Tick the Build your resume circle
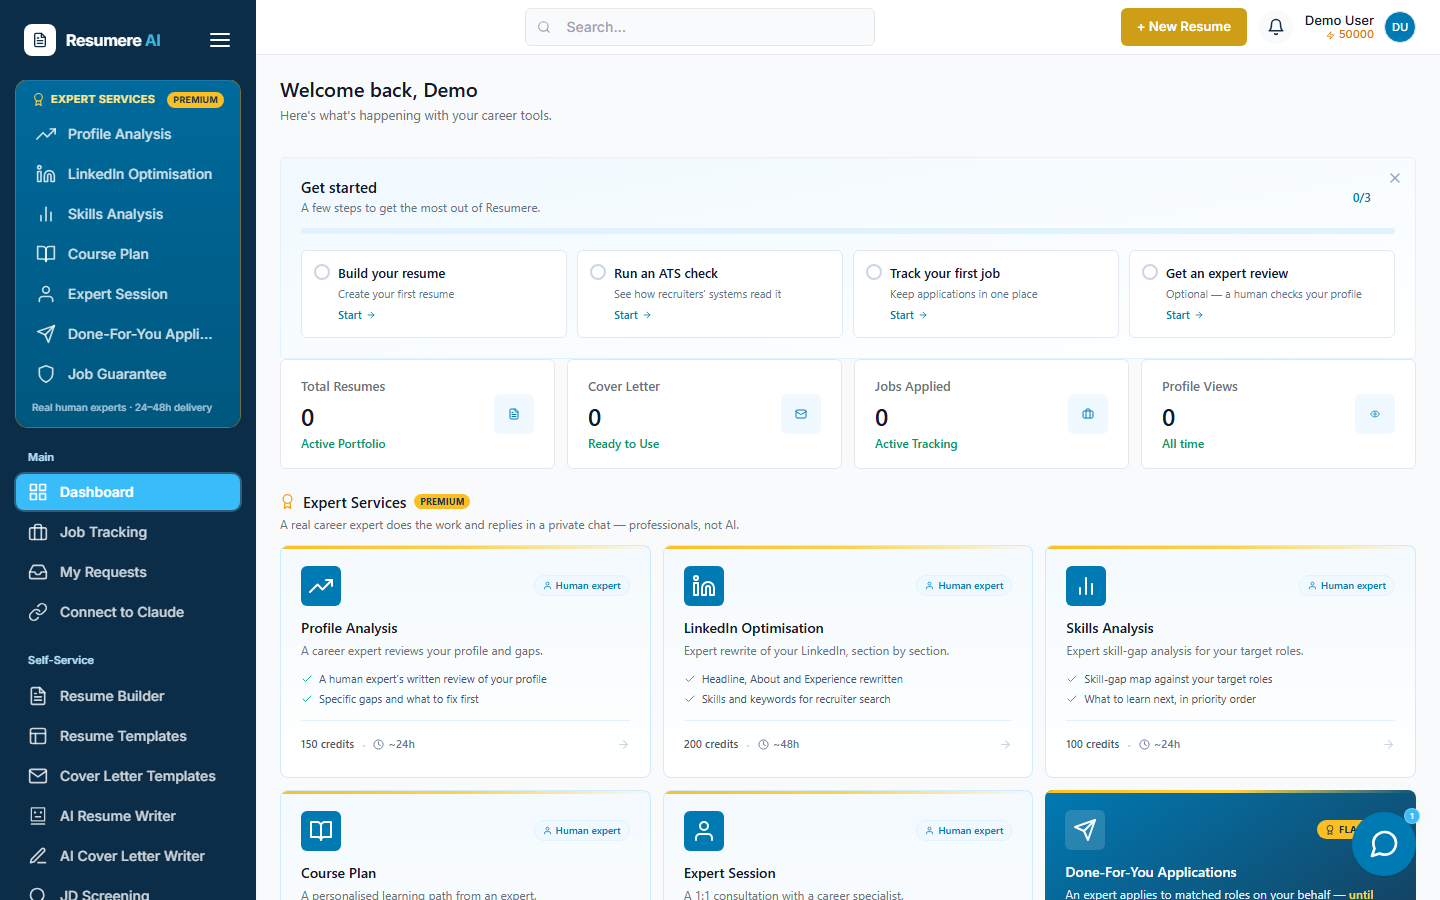The height and width of the screenshot is (900, 1440). pyautogui.click(x=322, y=272)
